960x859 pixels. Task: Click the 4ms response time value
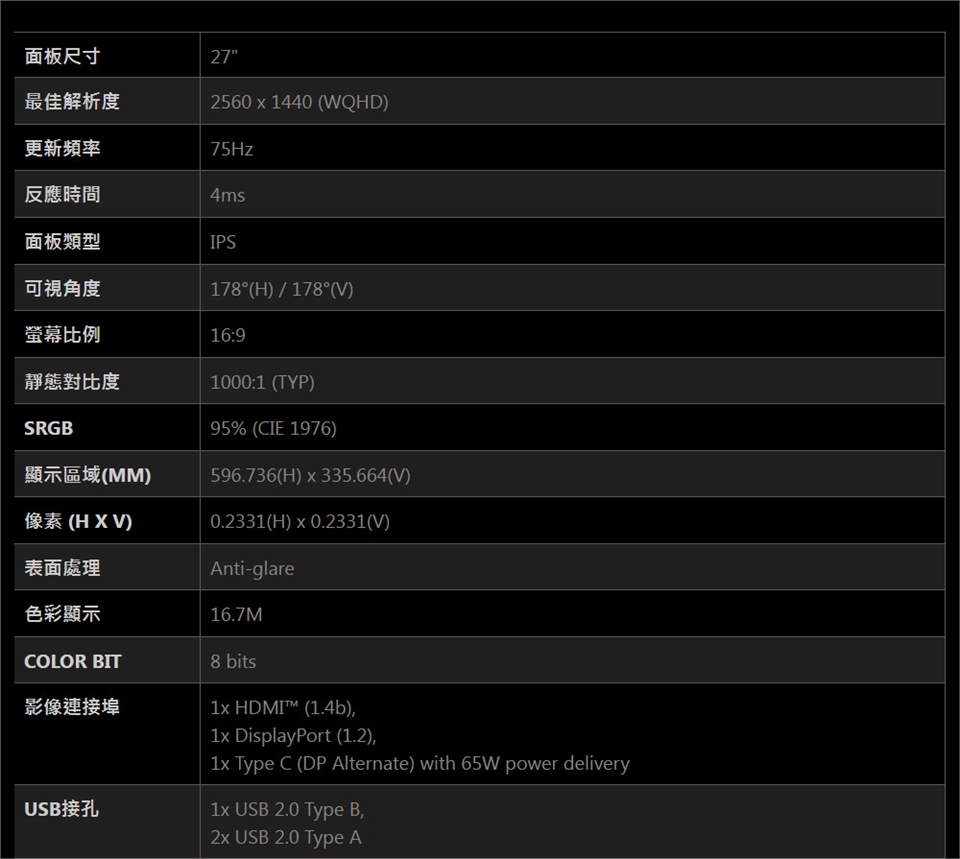[x=227, y=195]
